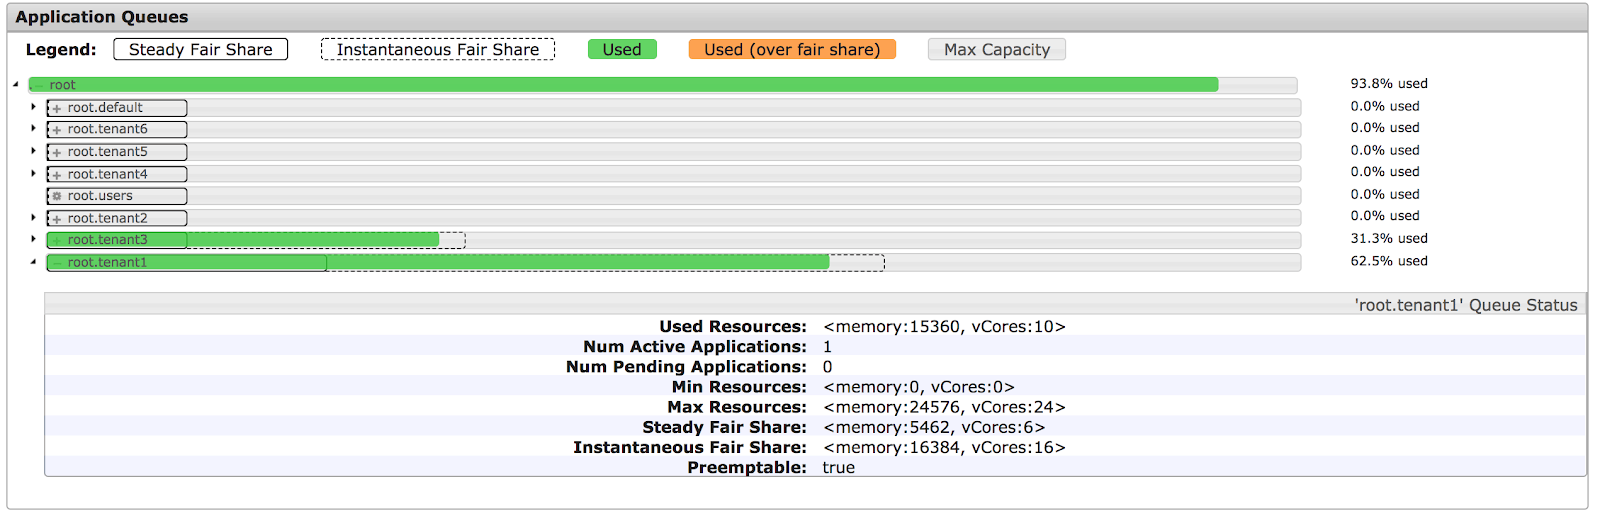Click the 'Legend:' label

61,49
